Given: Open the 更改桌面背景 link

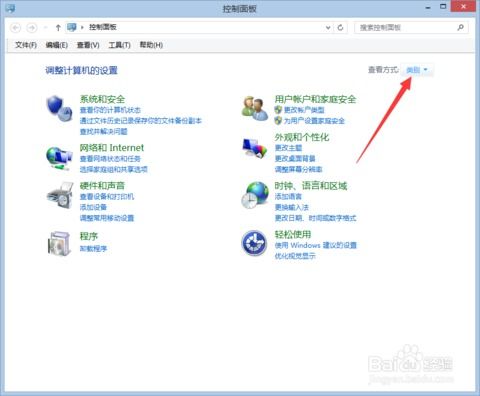Looking at the screenshot, I should pyautogui.click(x=295, y=158).
